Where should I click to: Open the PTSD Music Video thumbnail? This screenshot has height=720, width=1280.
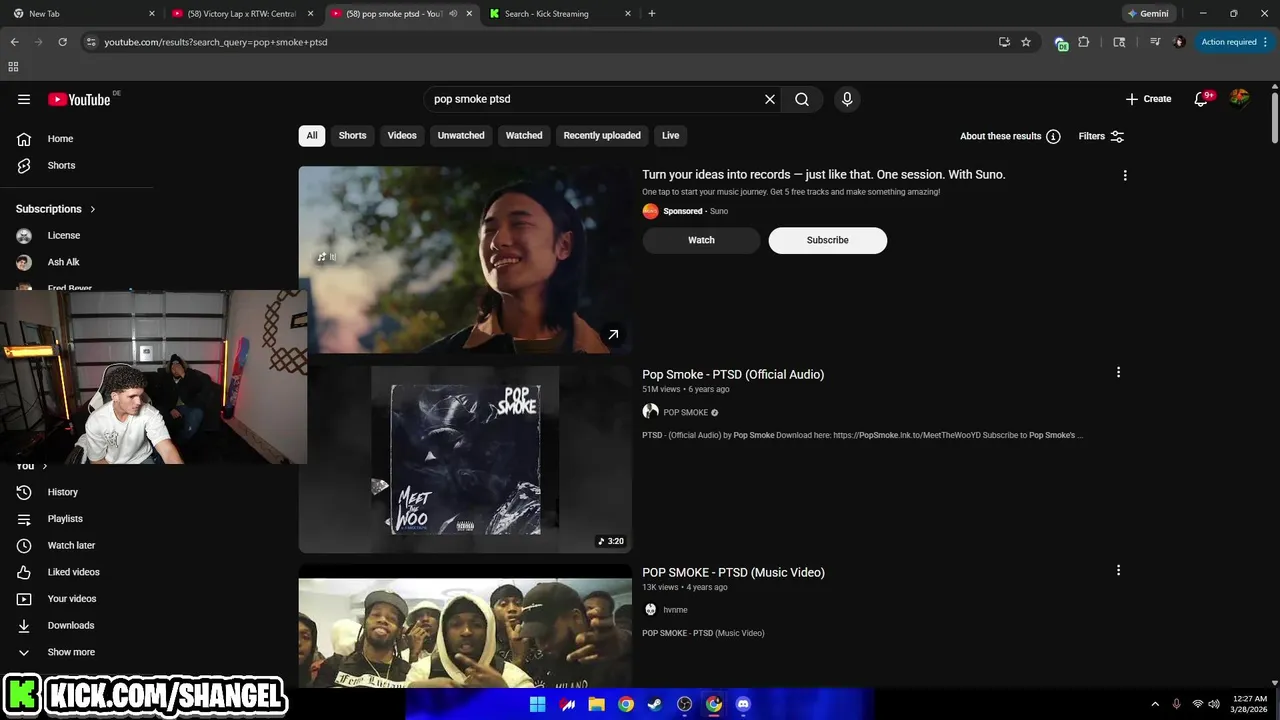pos(465,626)
